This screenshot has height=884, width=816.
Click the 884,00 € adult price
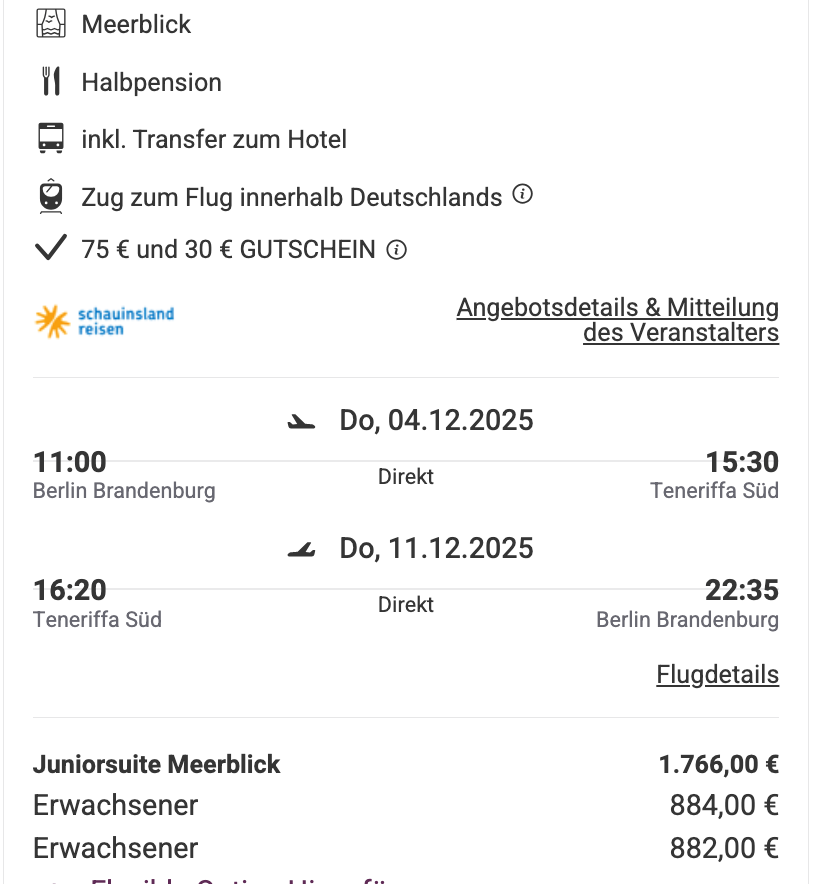point(724,805)
